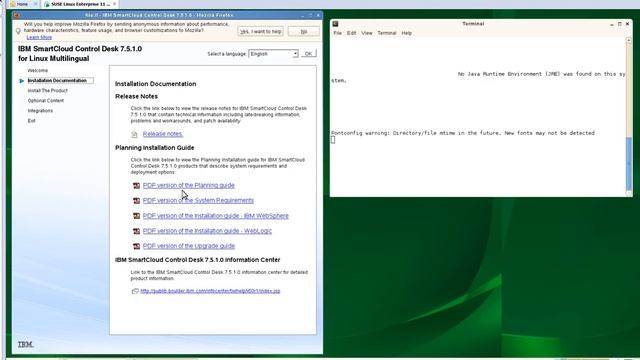Click the Release Notes heading
This screenshot has width=640, height=360.
click(136, 96)
